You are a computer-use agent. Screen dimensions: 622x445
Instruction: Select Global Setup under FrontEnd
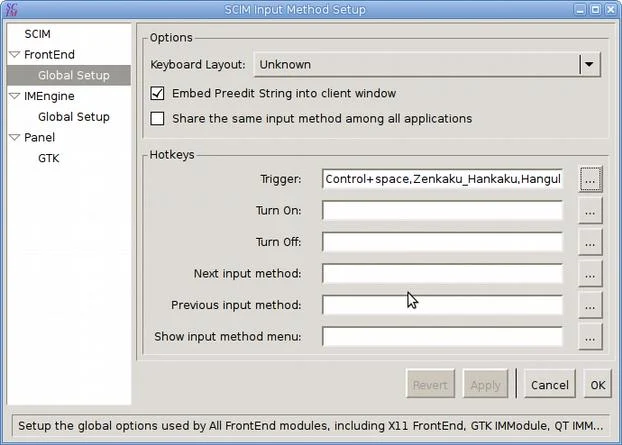[74, 75]
